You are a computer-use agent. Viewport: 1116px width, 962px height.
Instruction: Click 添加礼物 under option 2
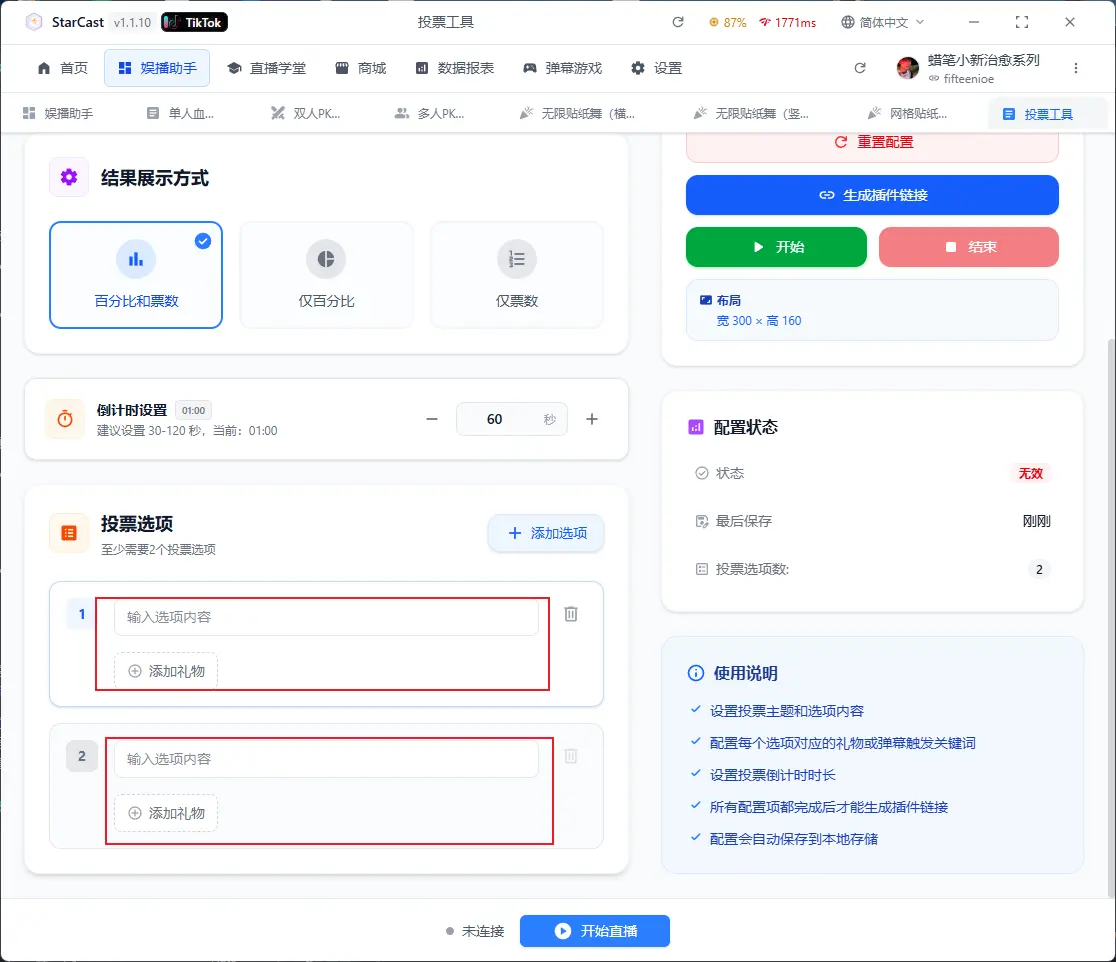coord(166,813)
